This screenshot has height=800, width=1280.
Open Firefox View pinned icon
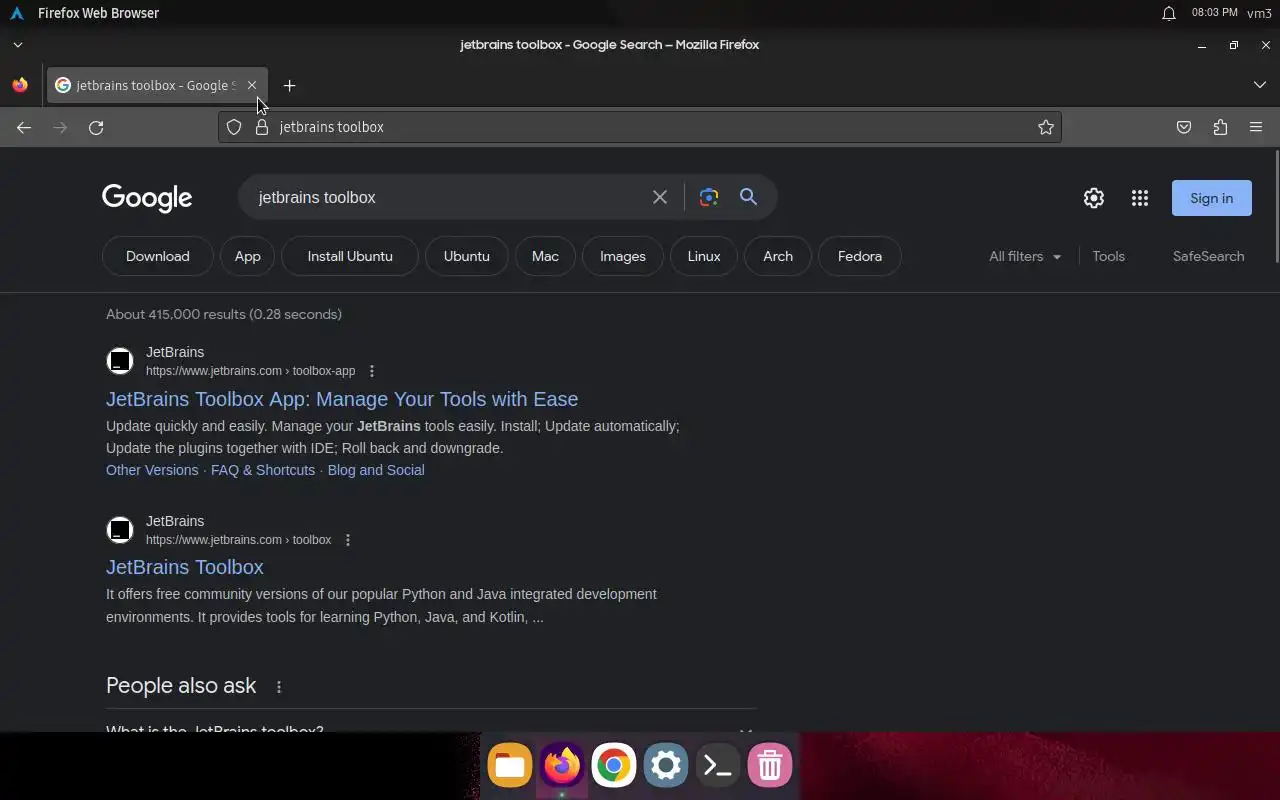20,85
